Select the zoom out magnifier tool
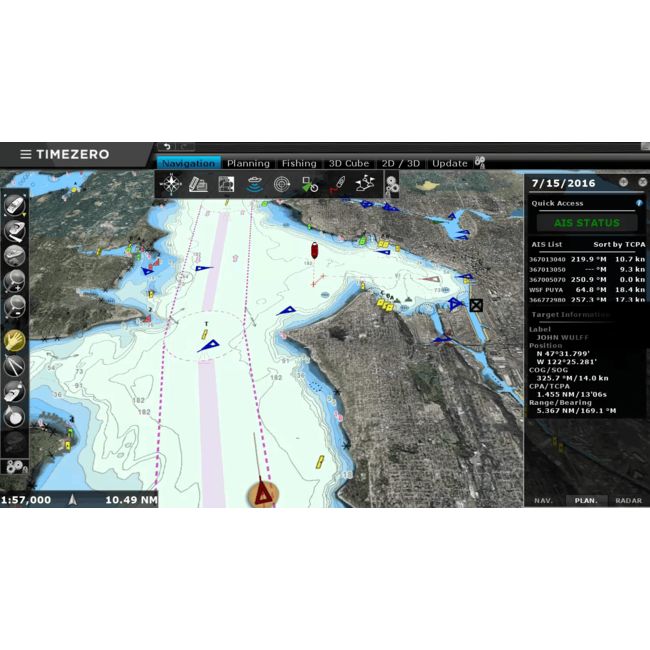 coord(14,307)
